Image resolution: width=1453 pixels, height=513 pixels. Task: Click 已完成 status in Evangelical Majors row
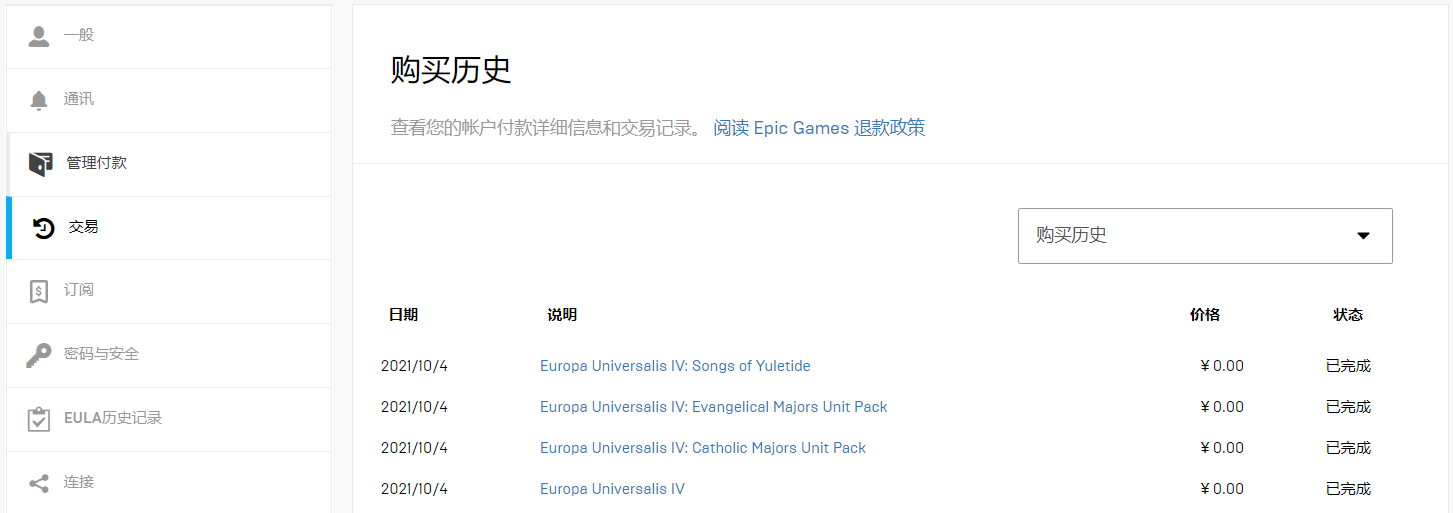pos(1348,407)
